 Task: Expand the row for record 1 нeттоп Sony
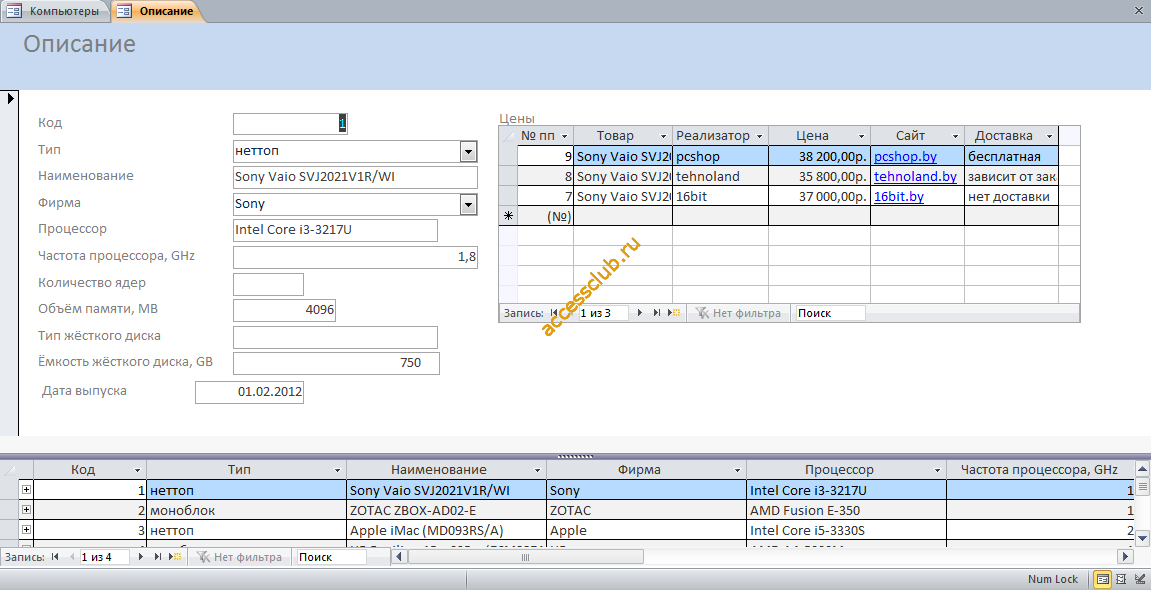(26, 490)
